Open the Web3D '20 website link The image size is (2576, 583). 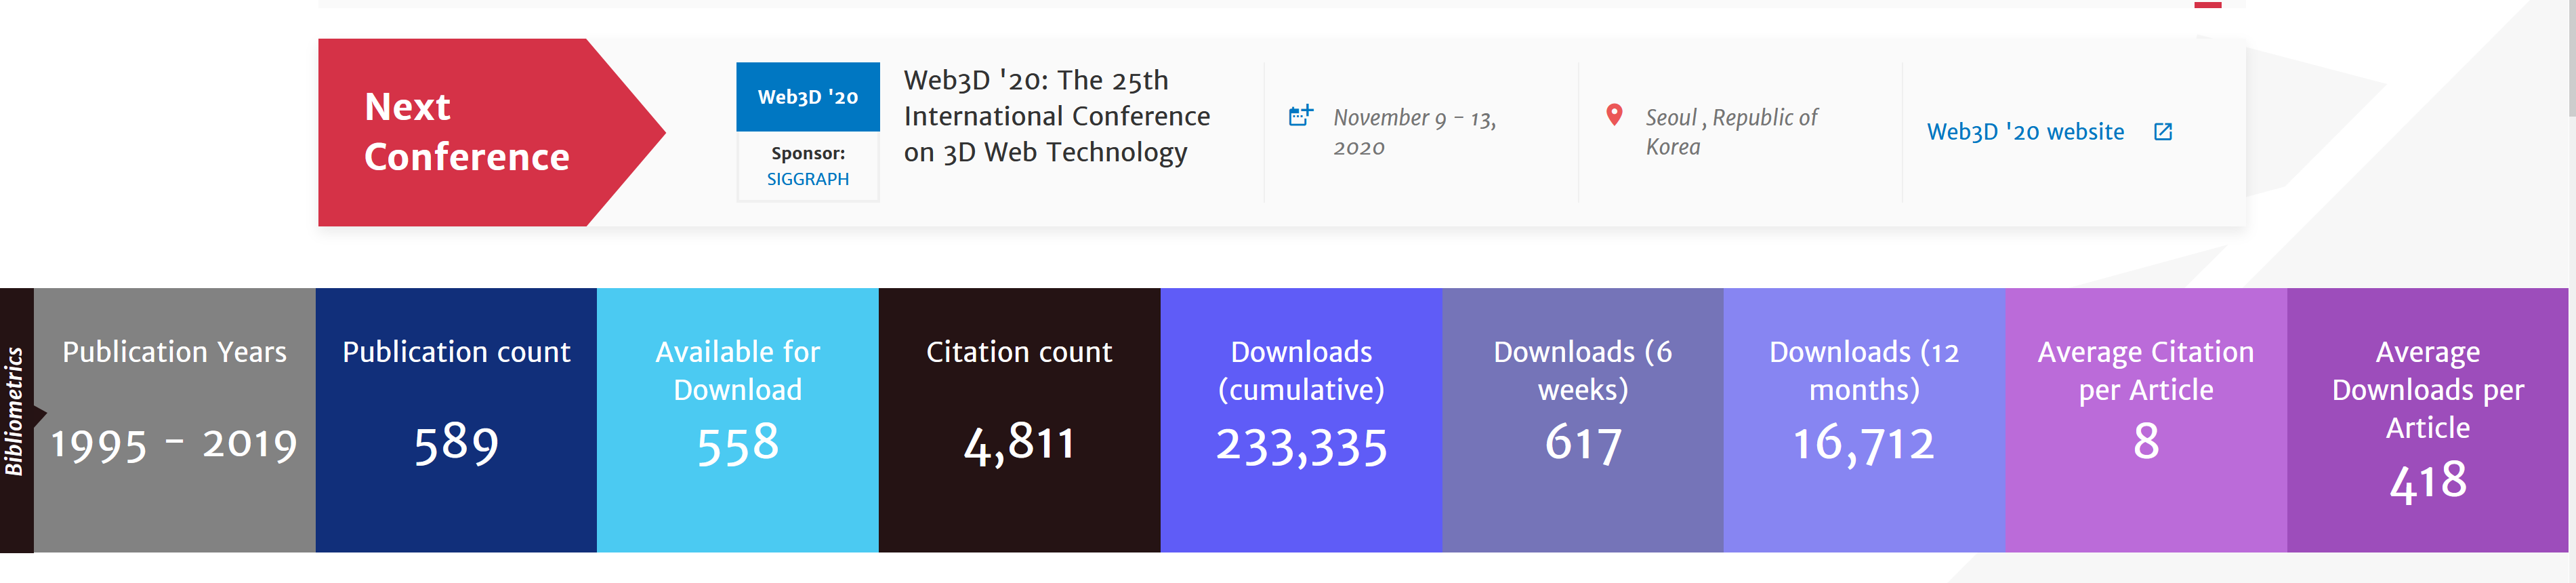(x=2024, y=132)
